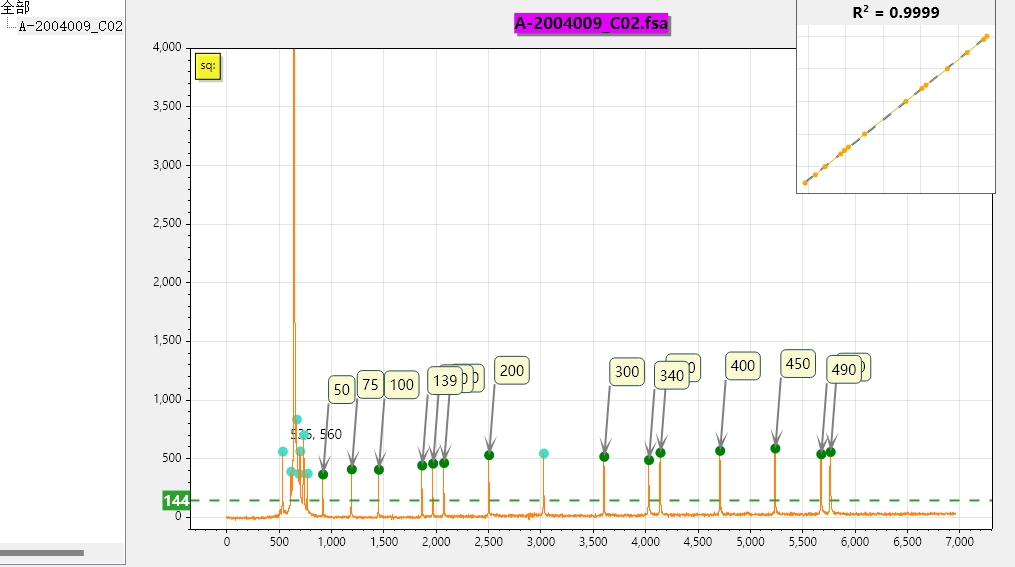This screenshot has width=1015, height=567.
Task: Select the A-2004009_C02 tree item
Action: 70,26
